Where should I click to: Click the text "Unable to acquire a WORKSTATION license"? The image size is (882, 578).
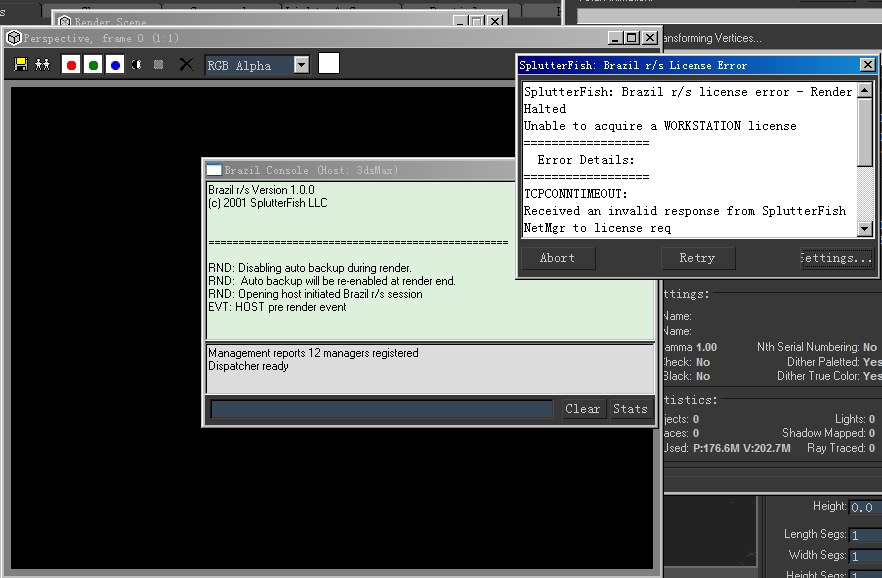click(x=660, y=126)
